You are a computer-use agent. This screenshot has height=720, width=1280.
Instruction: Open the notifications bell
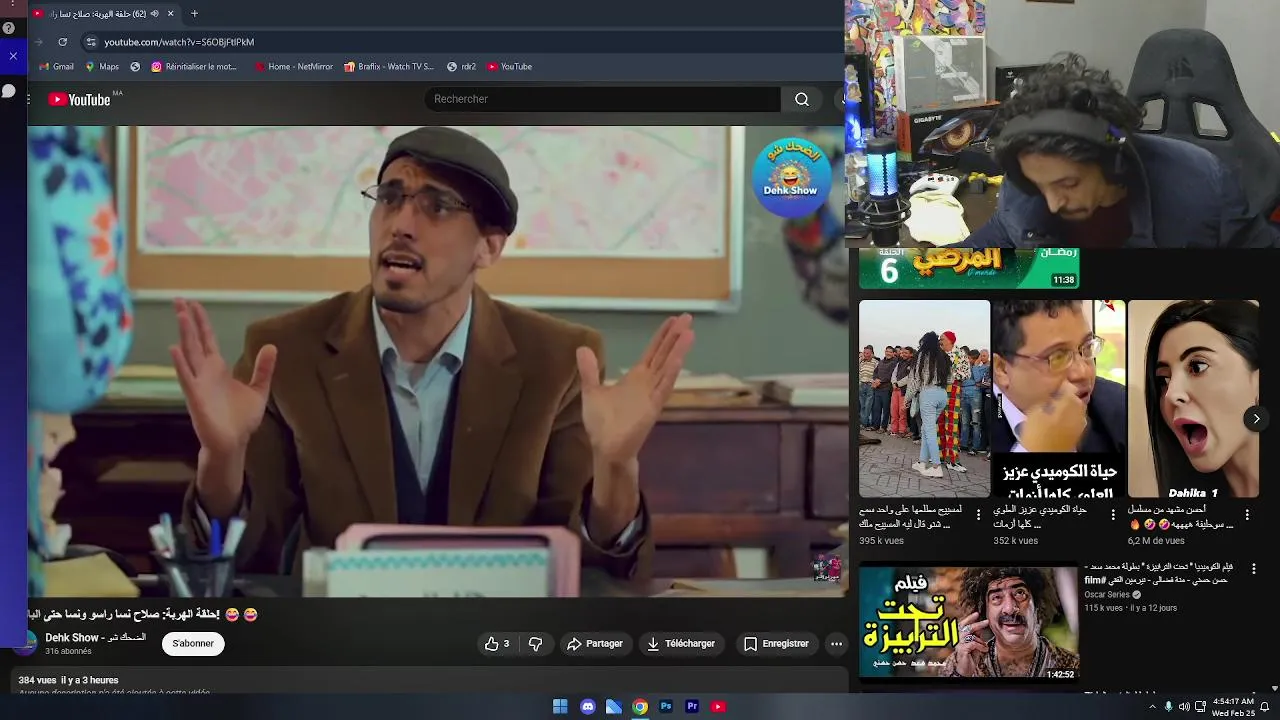(1264, 707)
